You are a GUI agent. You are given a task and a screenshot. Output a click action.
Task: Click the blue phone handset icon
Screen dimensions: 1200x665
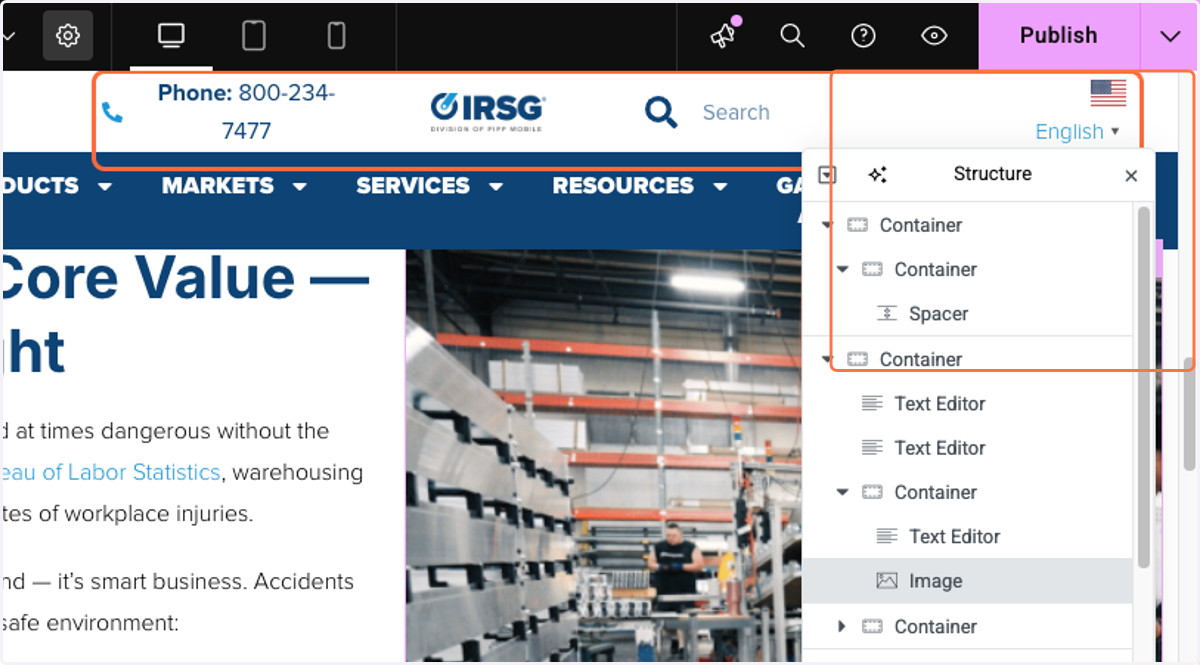click(112, 113)
